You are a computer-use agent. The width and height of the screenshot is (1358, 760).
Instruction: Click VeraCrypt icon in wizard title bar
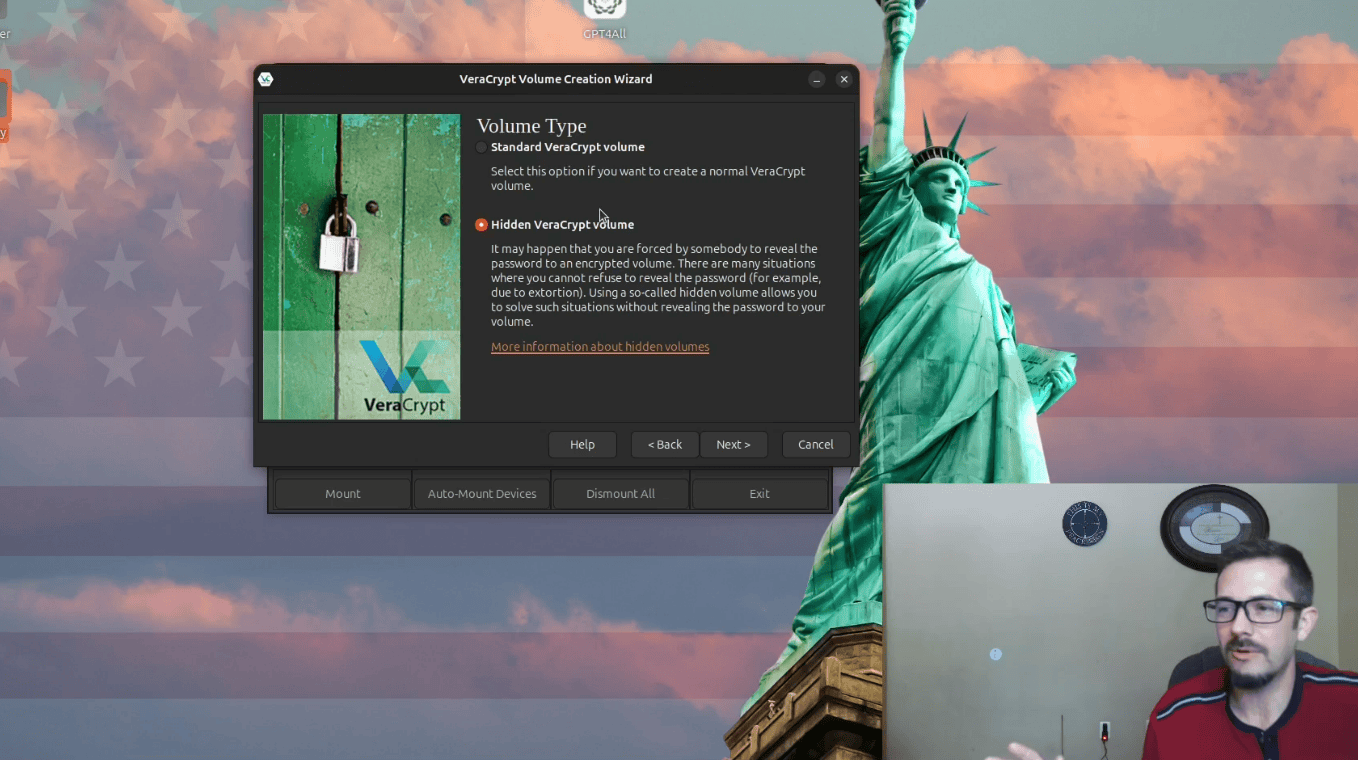coord(265,79)
